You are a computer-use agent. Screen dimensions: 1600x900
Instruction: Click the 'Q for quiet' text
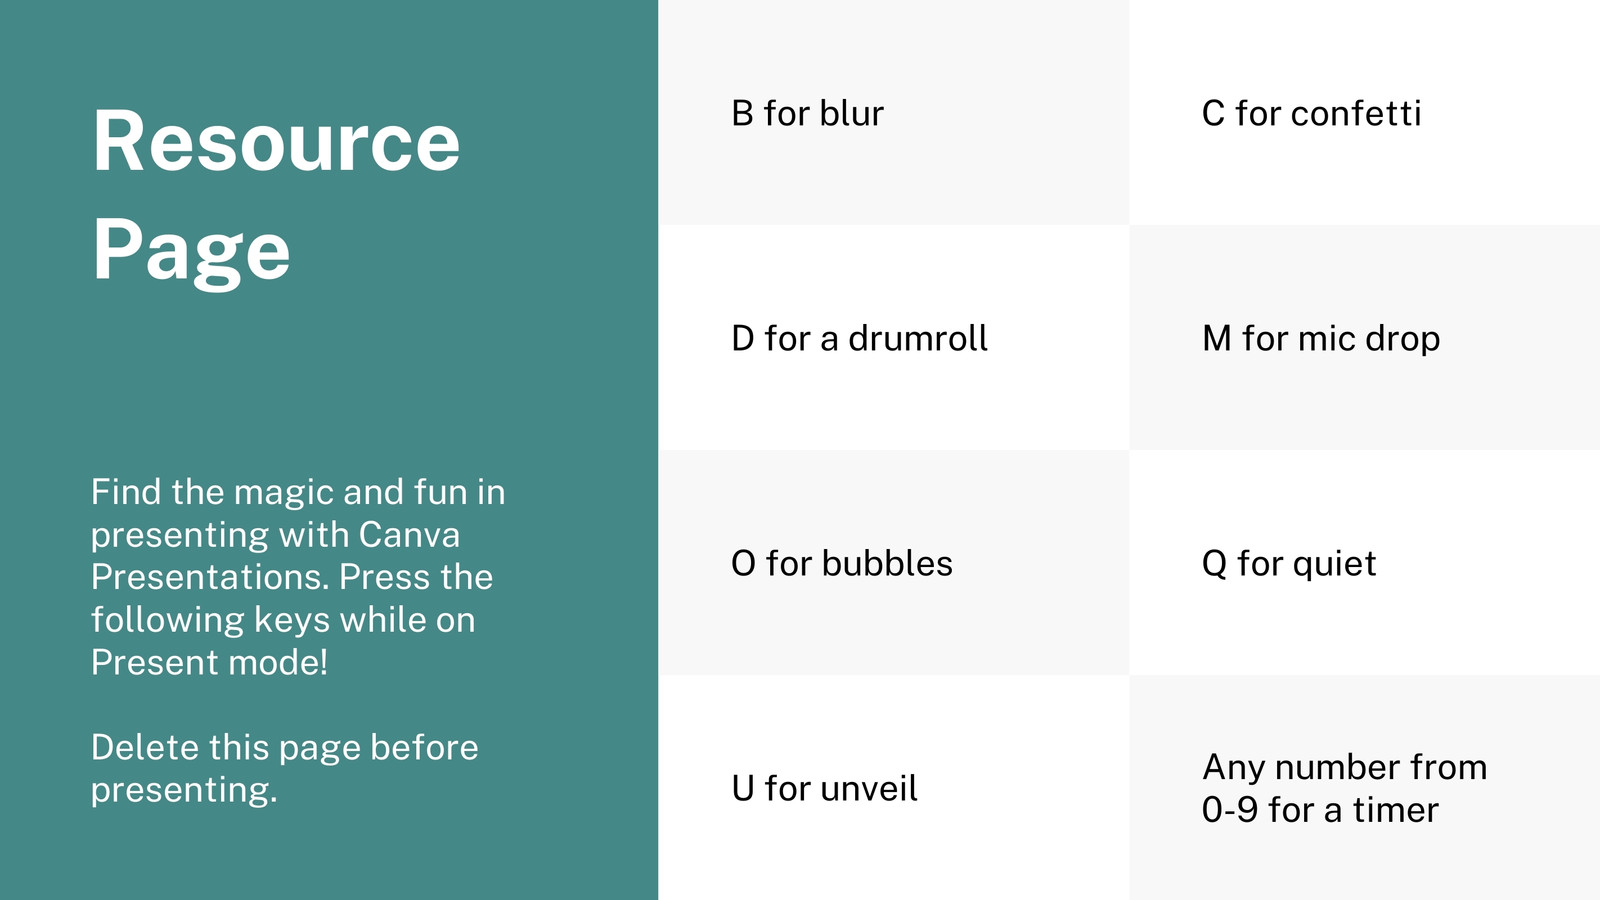pos(1289,563)
